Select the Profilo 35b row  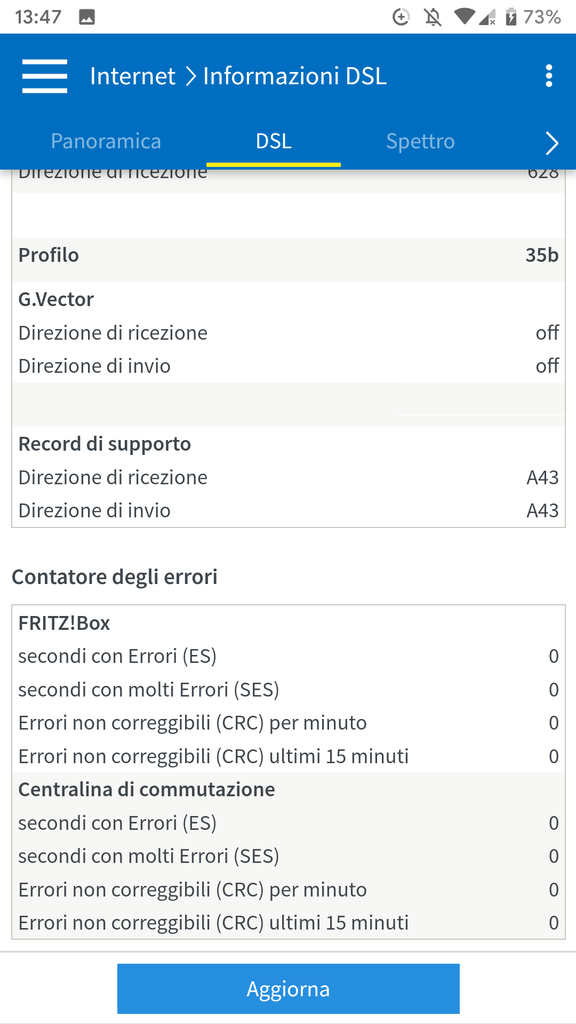[288, 255]
